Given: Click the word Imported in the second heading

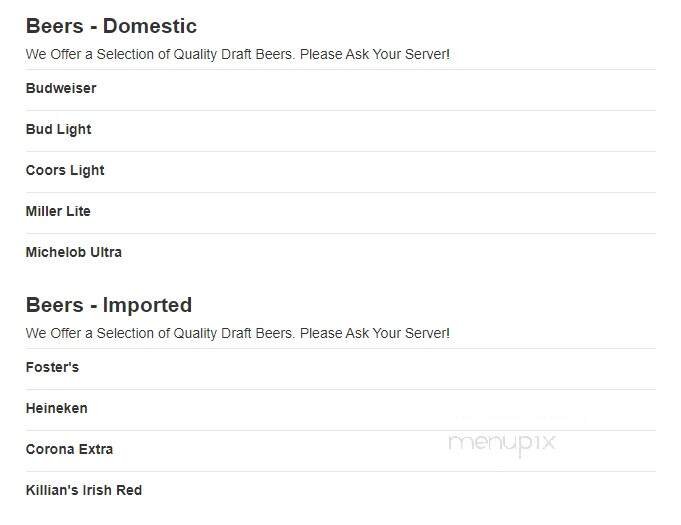Looking at the screenshot, I should [147, 305].
